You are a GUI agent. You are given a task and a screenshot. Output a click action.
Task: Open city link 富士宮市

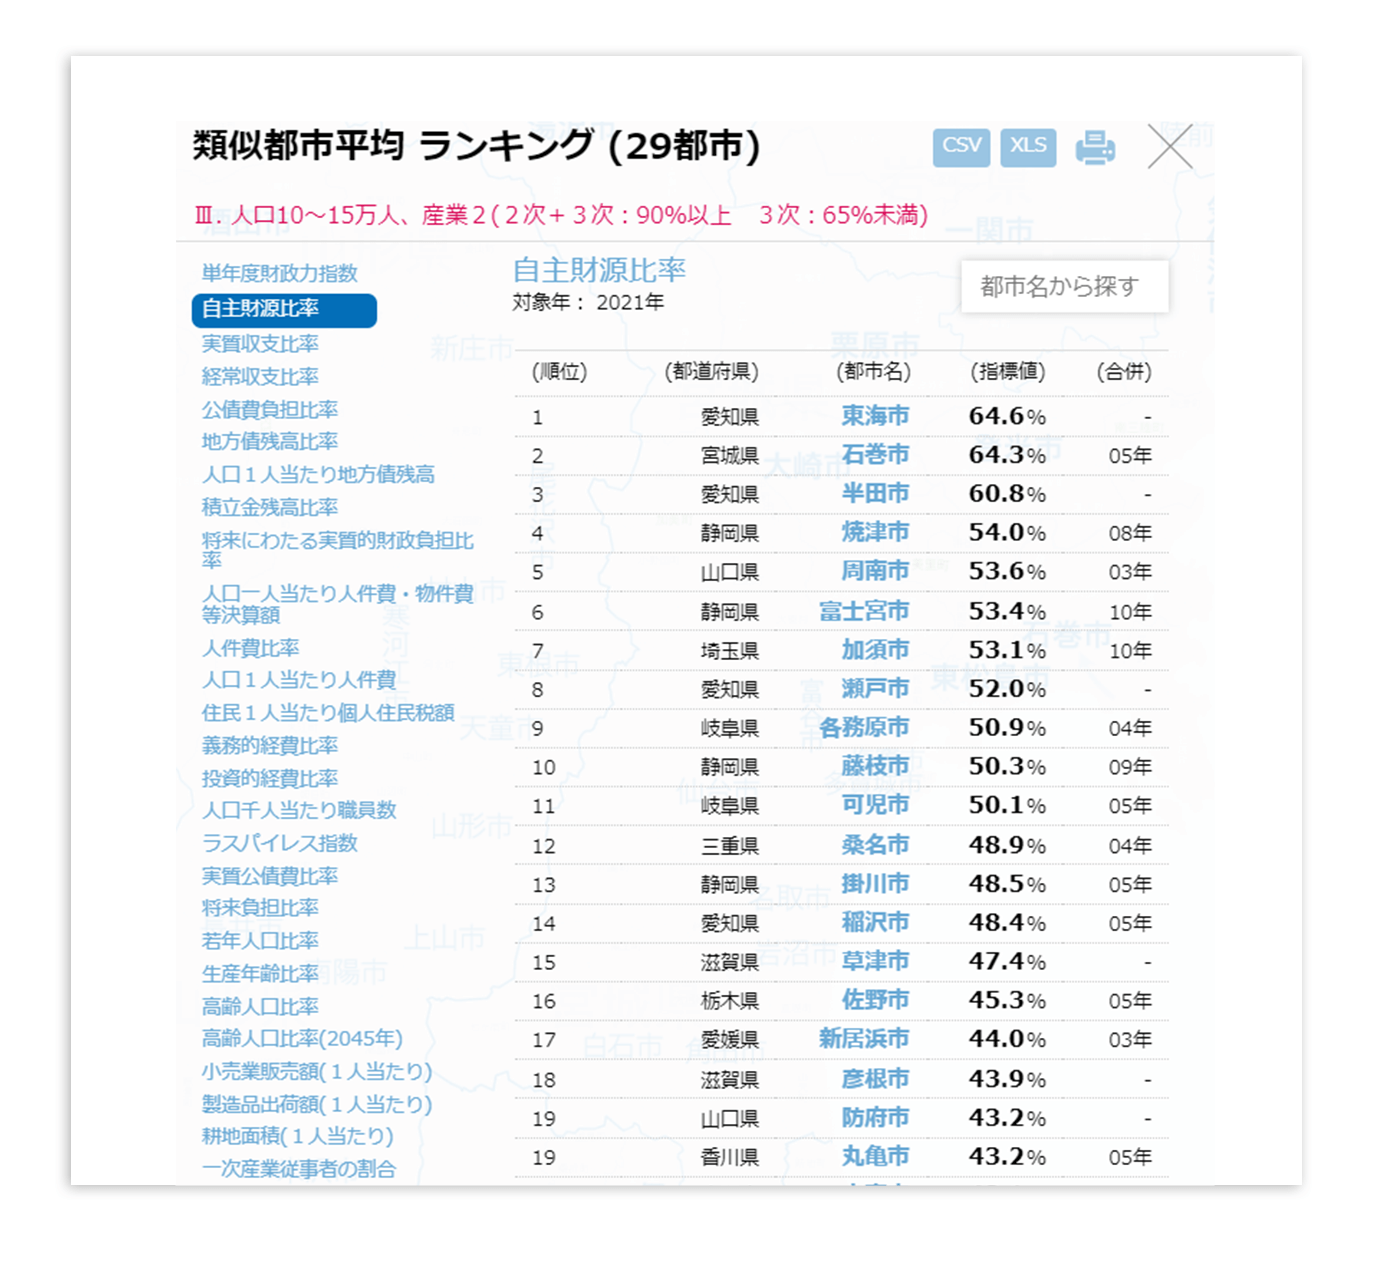[864, 612]
